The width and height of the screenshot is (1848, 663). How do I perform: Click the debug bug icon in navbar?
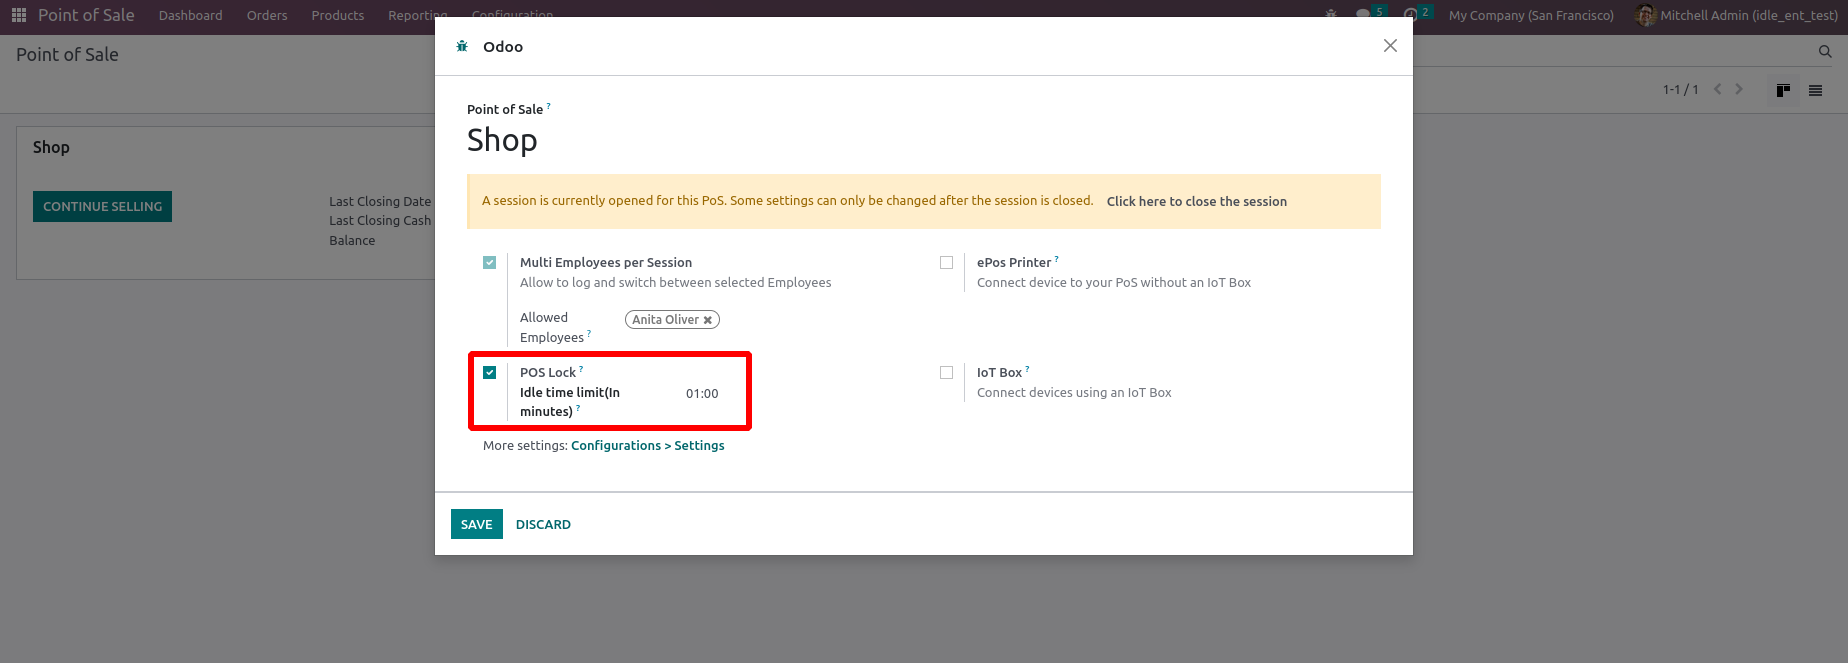[x=1331, y=15]
